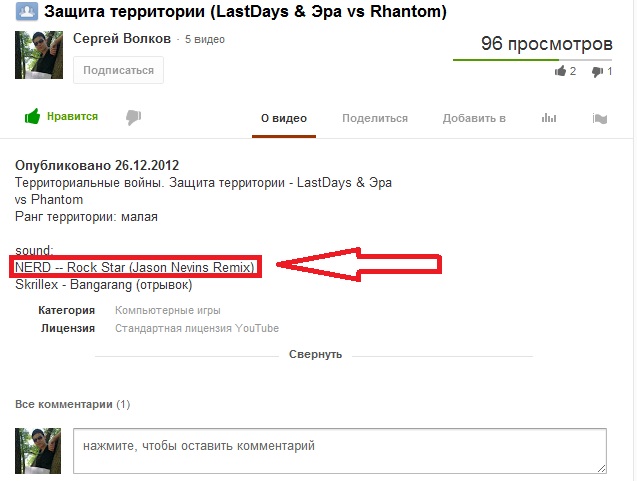
Task: Open the Поделиться tab
Action: (x=375, y=118)
